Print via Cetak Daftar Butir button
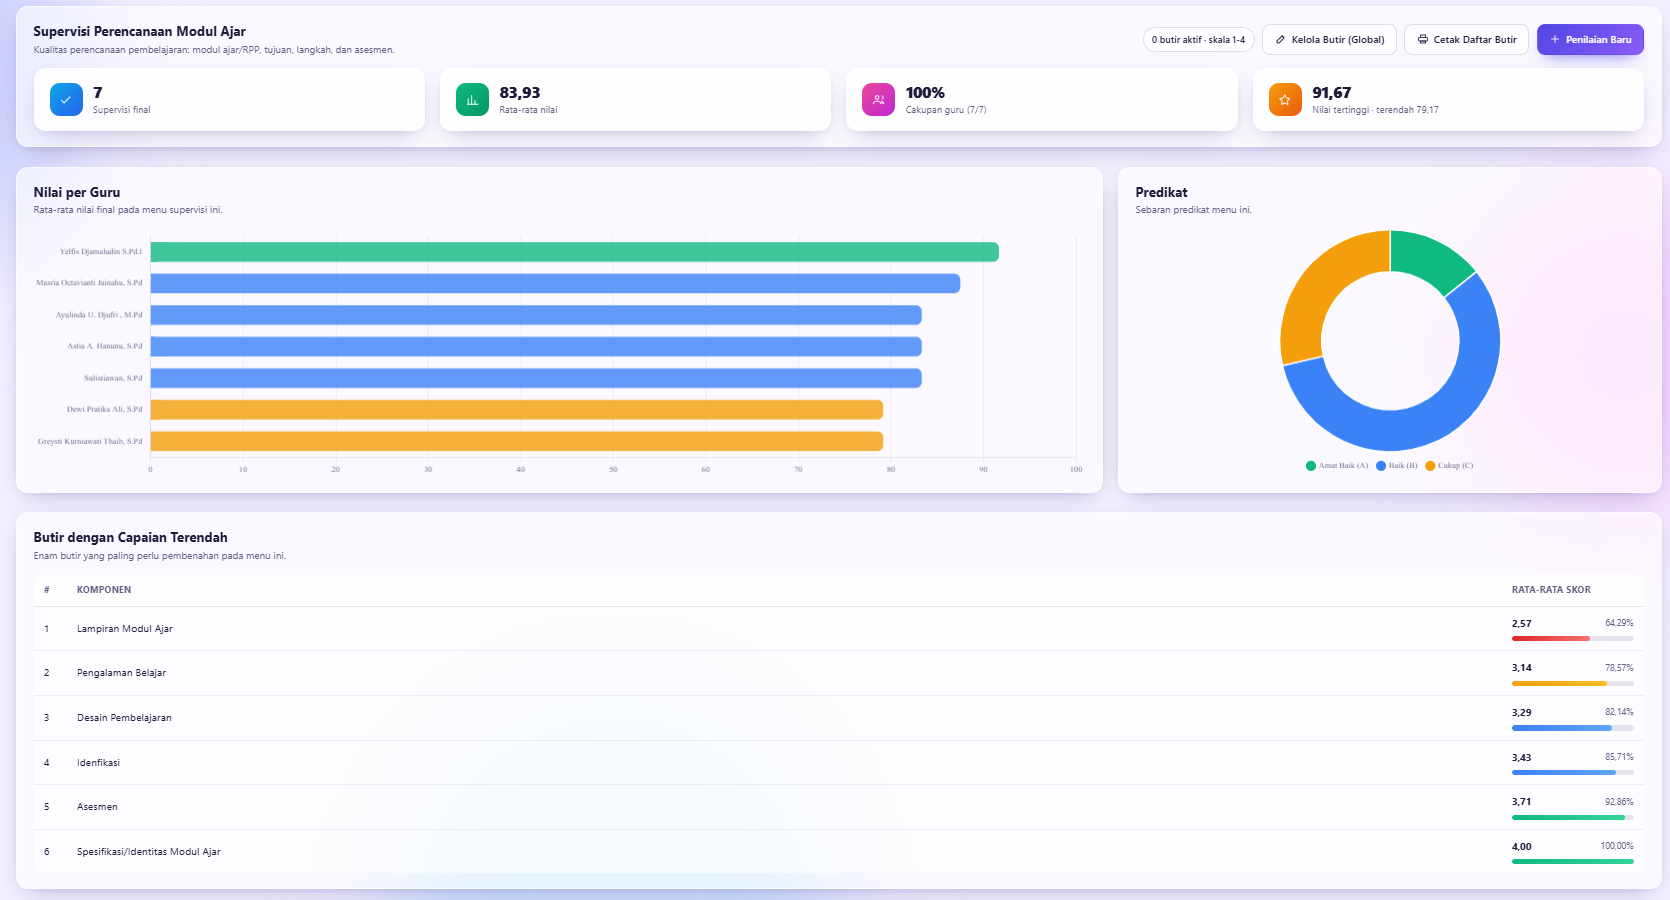Image resolution: width=1670 pixels, height=900 pixels. tap(1466, 40)
